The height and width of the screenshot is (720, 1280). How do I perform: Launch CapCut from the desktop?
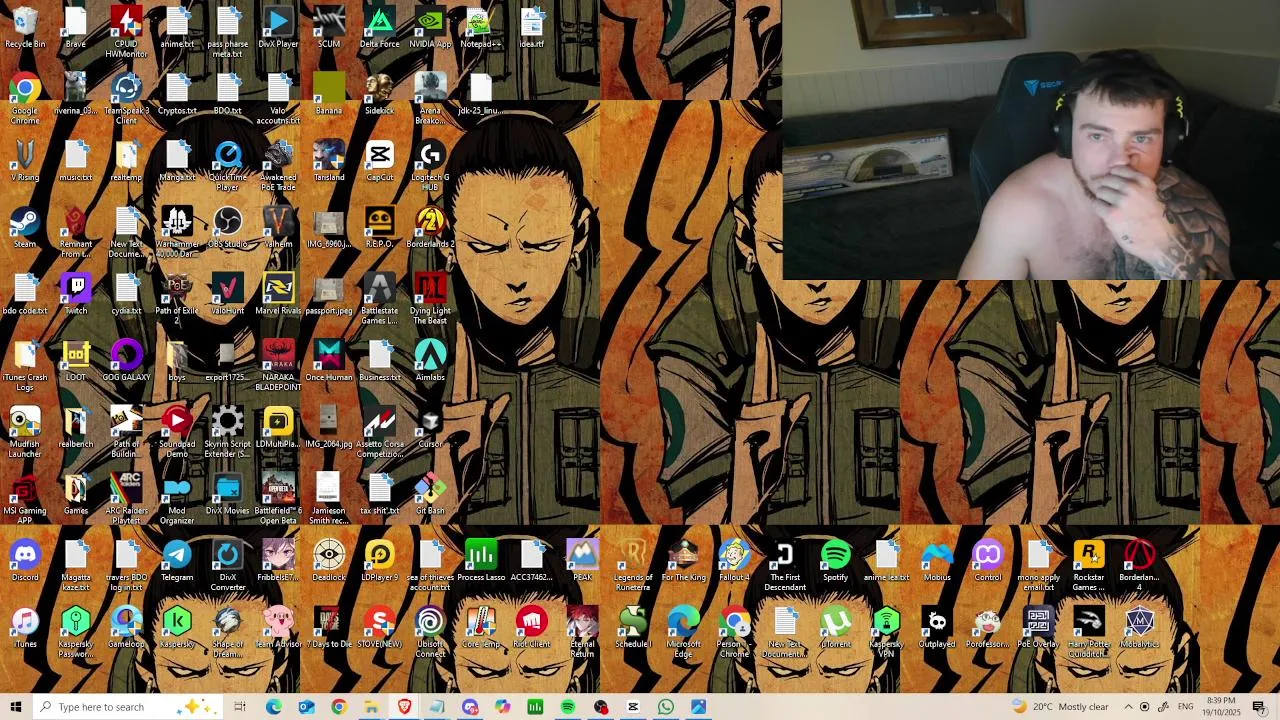tap(380, 162)
